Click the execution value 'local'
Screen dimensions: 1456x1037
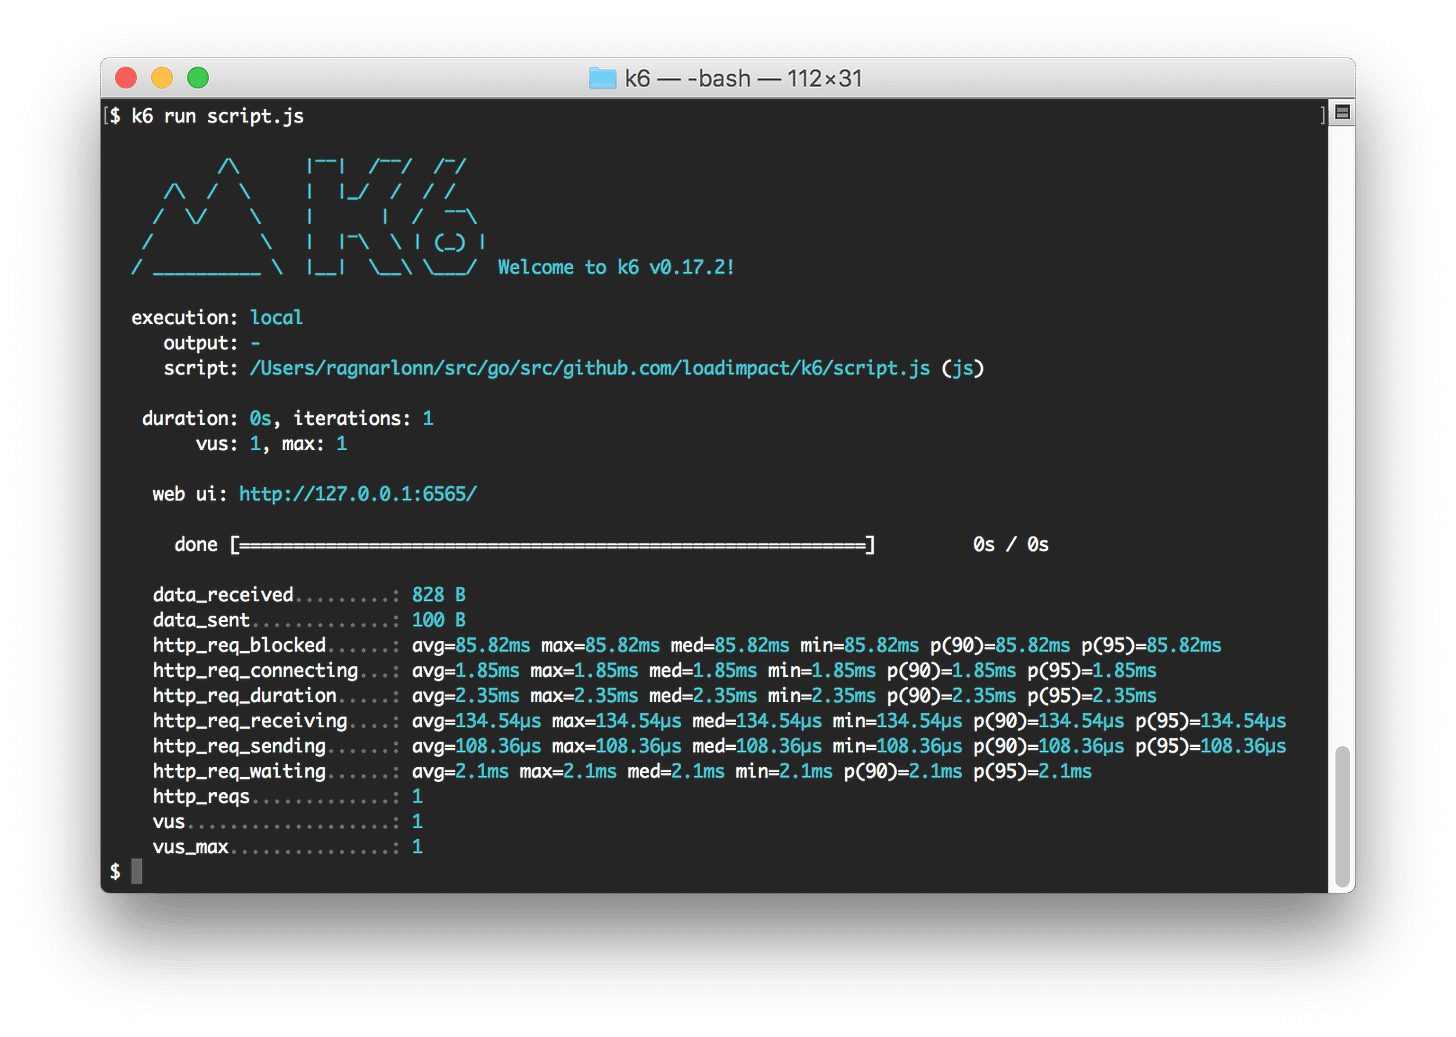pyautogui.click(x=276, y=317)
